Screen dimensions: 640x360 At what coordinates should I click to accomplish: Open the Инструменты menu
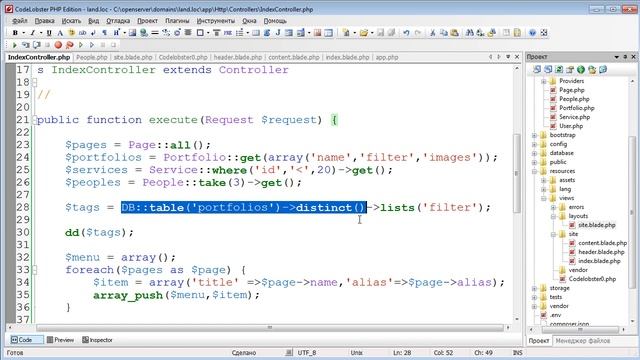pos(216,20)
